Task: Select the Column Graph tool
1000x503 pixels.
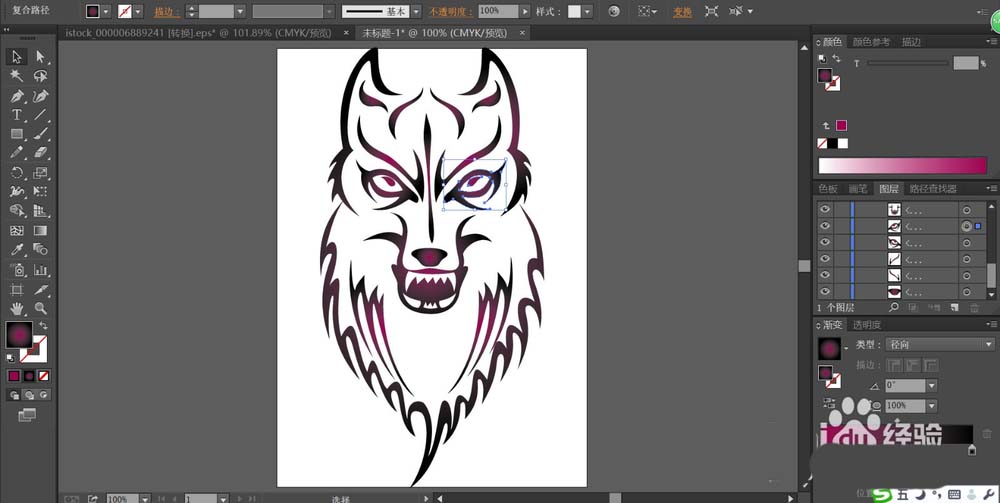Action: [x=41, y=270]
